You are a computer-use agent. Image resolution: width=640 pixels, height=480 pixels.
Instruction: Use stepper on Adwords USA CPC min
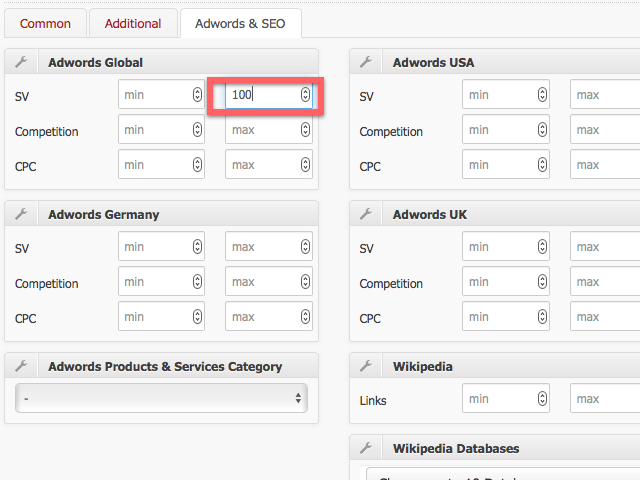coord(542,165)
